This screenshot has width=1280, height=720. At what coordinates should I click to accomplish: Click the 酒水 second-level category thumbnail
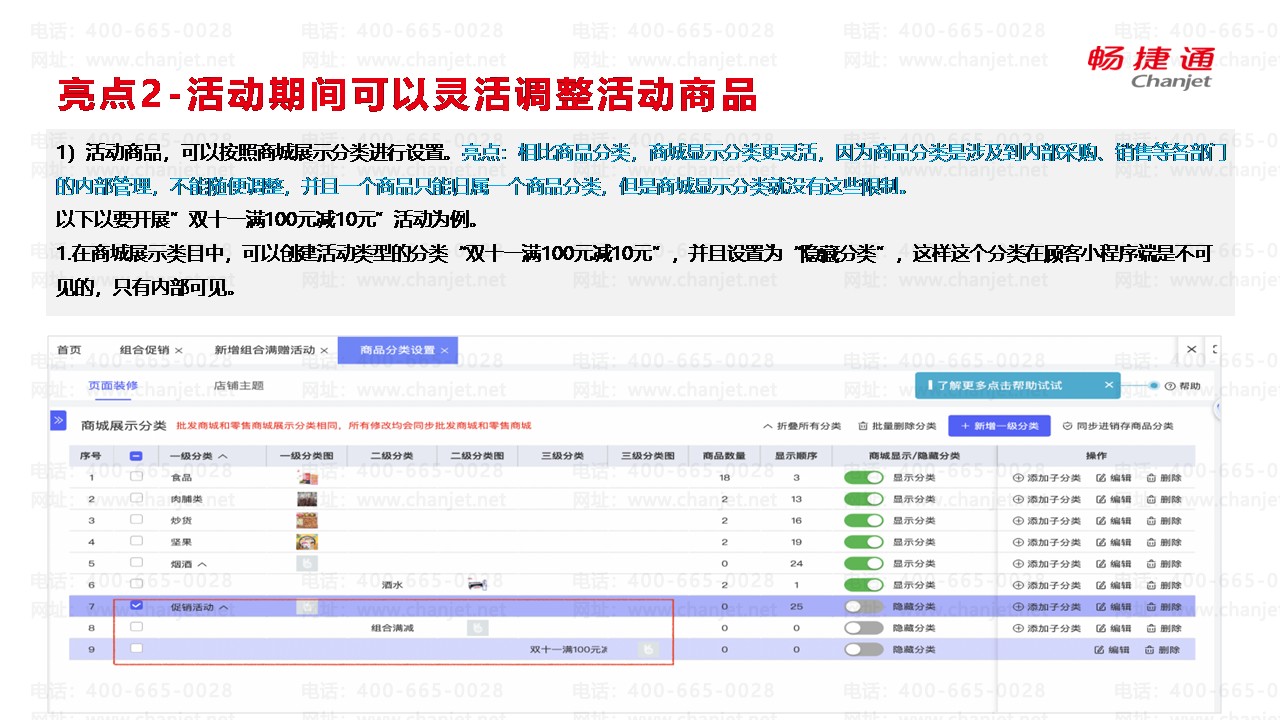(x=478, y=585)
